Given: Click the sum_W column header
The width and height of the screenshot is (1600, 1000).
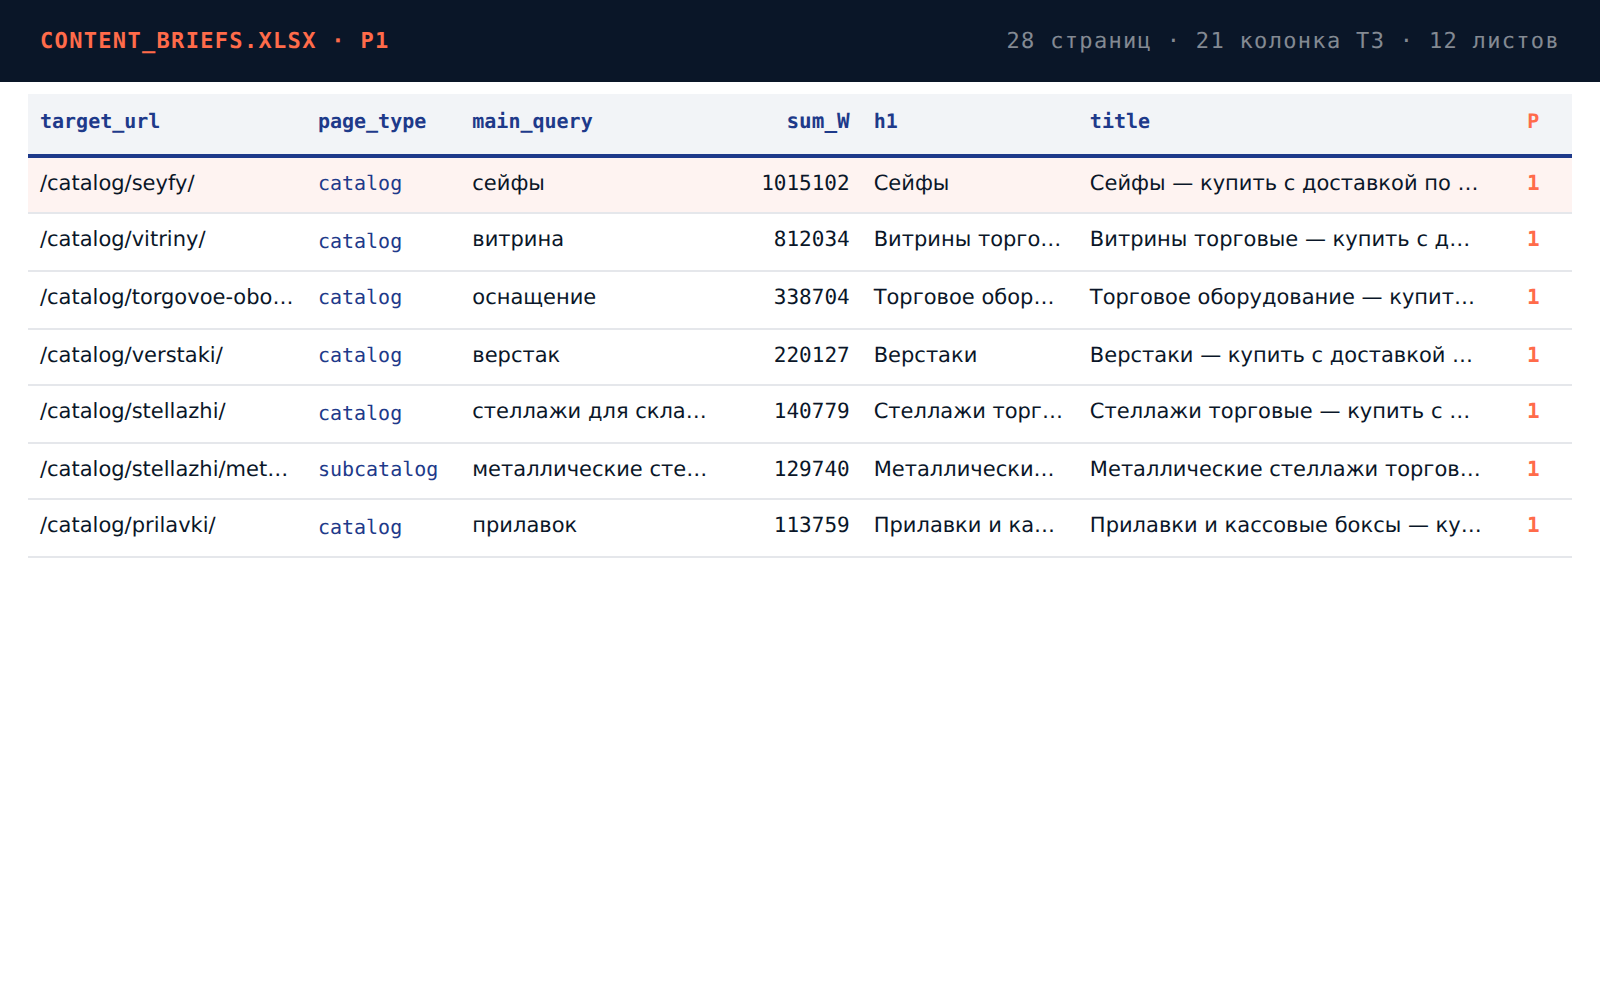Looking at the screenshot, I should click(818, 121).
